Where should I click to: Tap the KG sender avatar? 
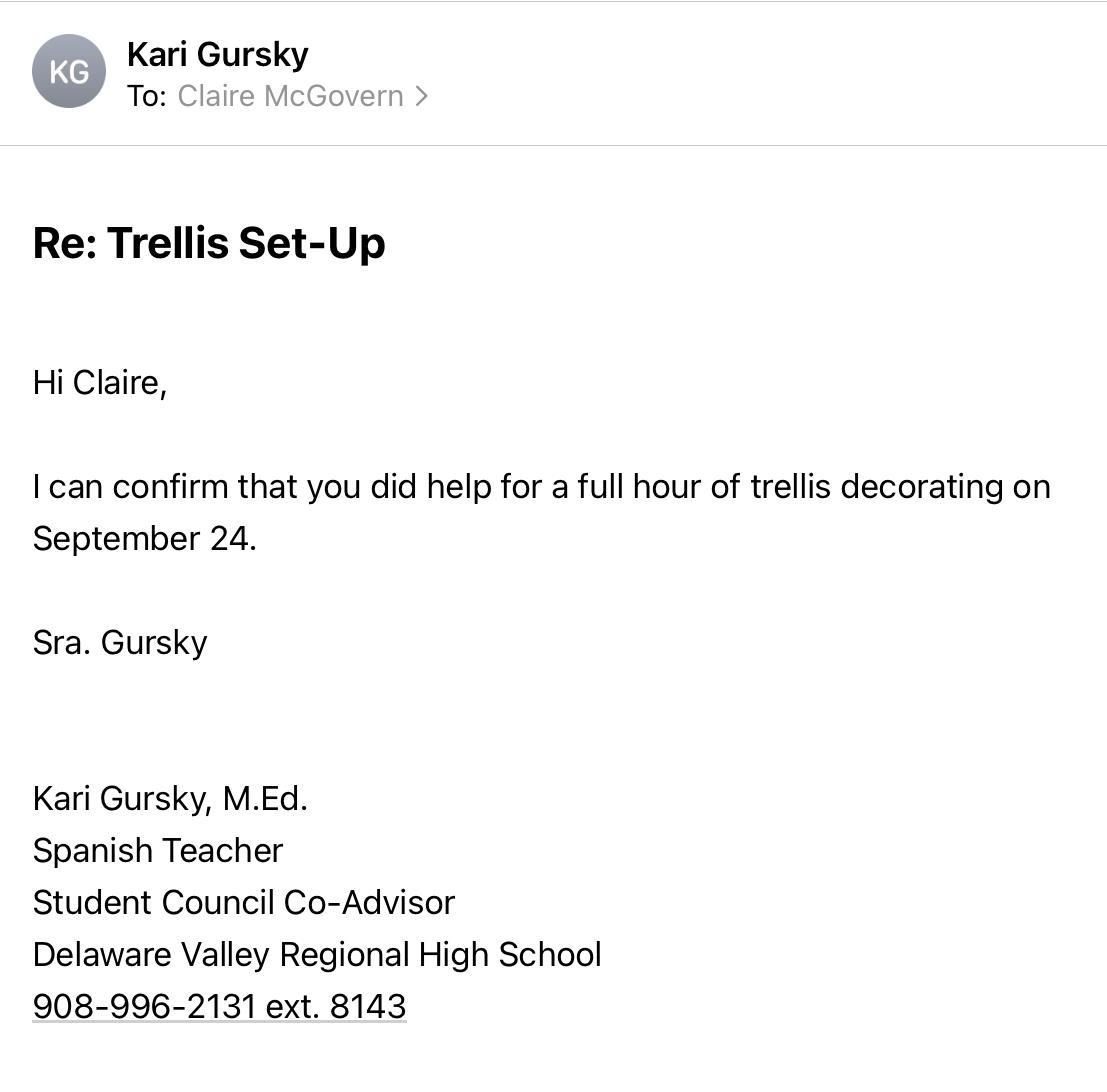point(68,72)
